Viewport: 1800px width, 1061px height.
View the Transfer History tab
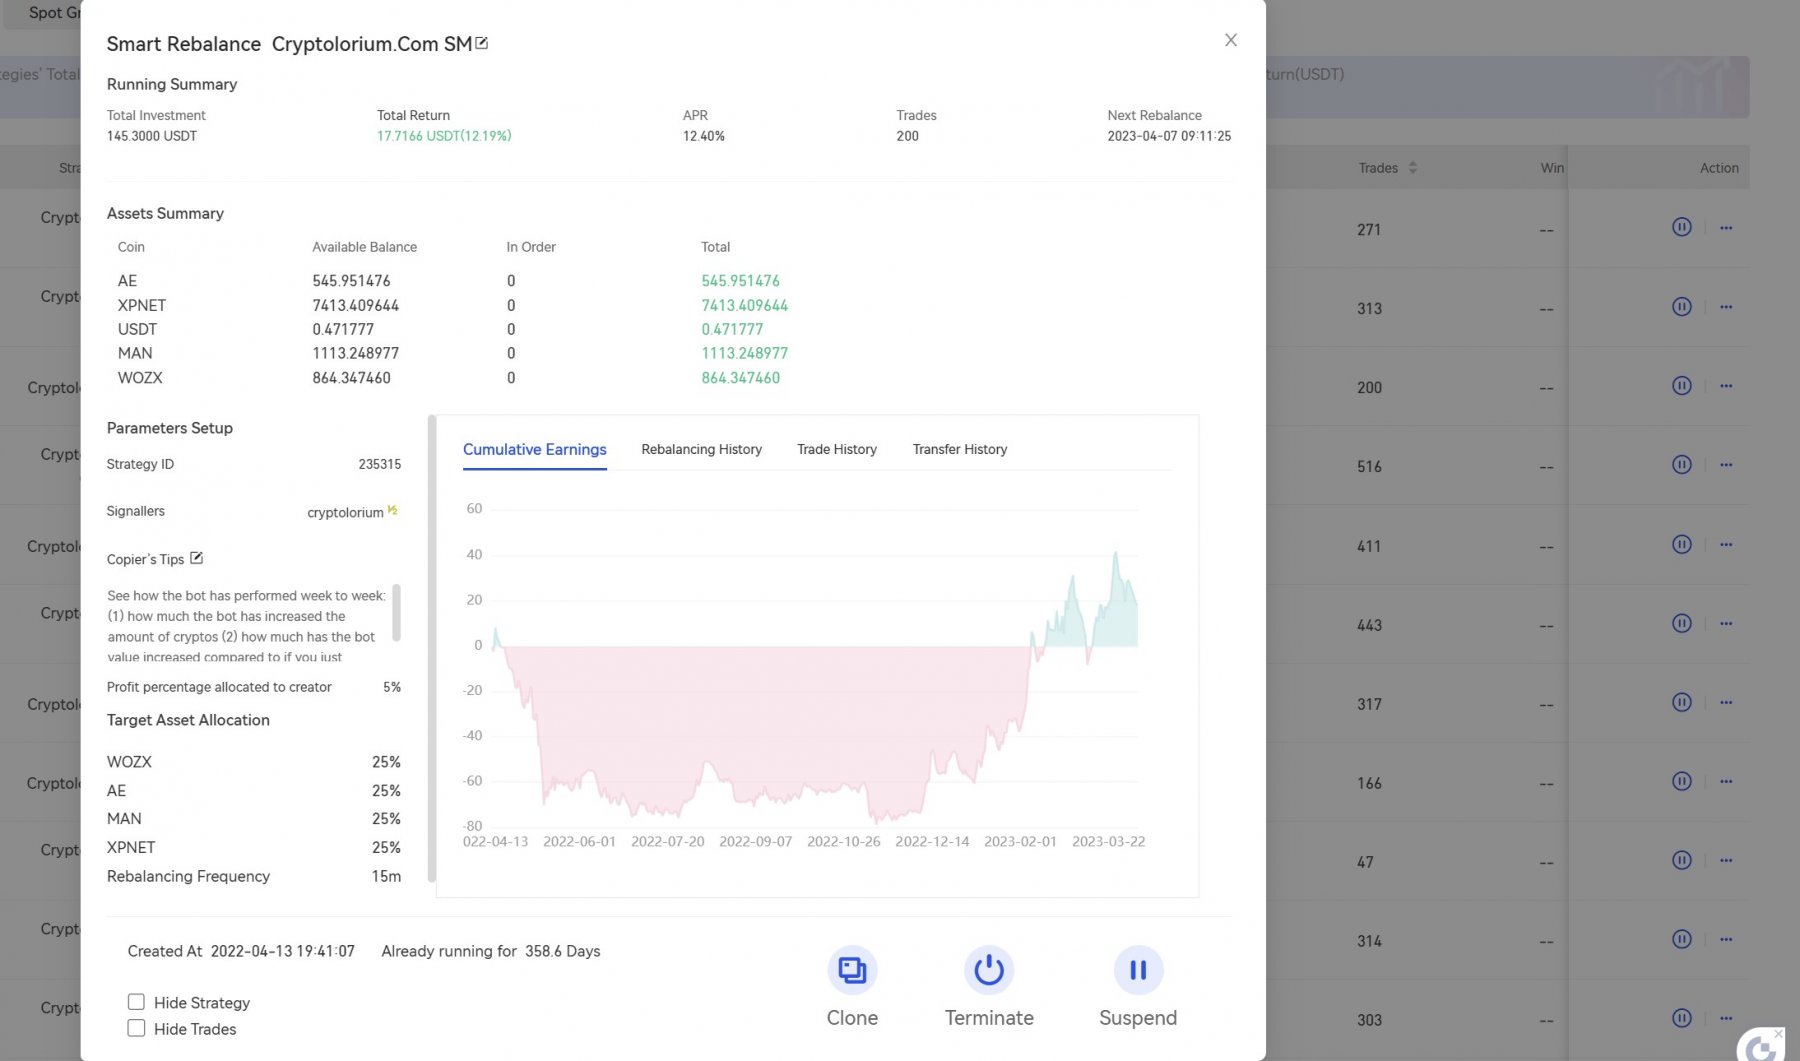click(959, 449)
